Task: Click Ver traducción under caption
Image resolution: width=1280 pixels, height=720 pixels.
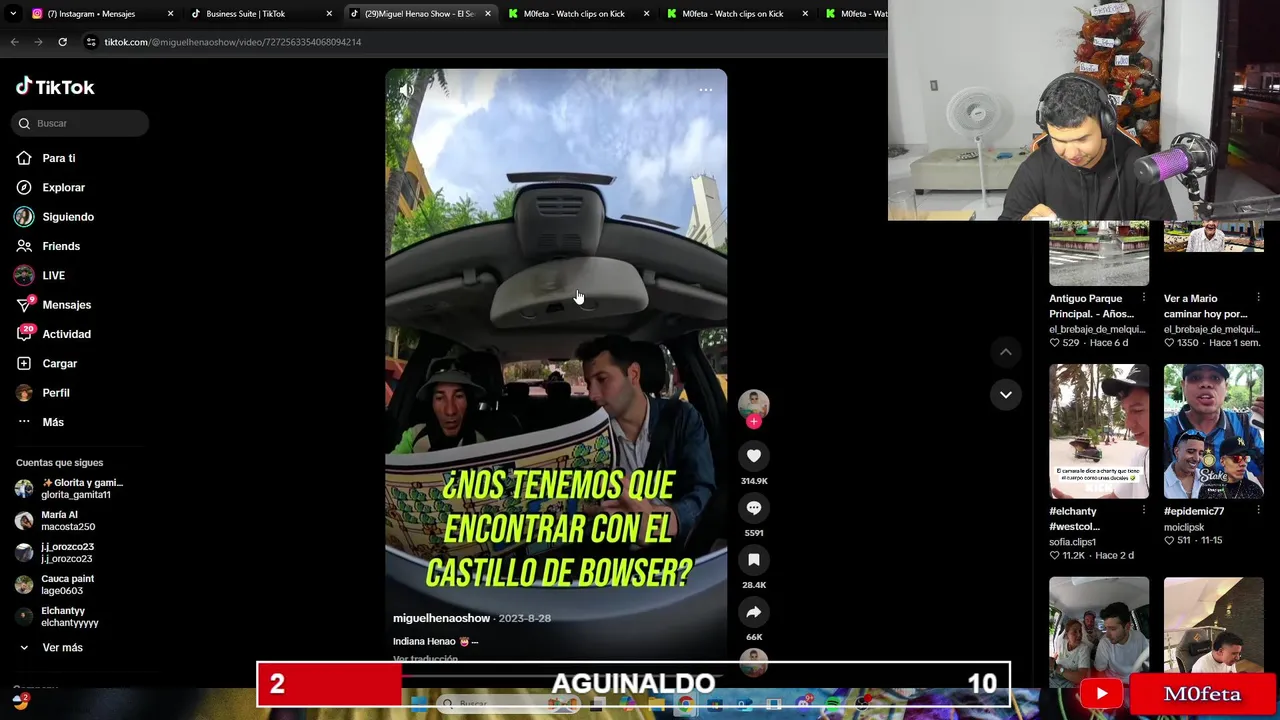Action: [x=425, y=659]
